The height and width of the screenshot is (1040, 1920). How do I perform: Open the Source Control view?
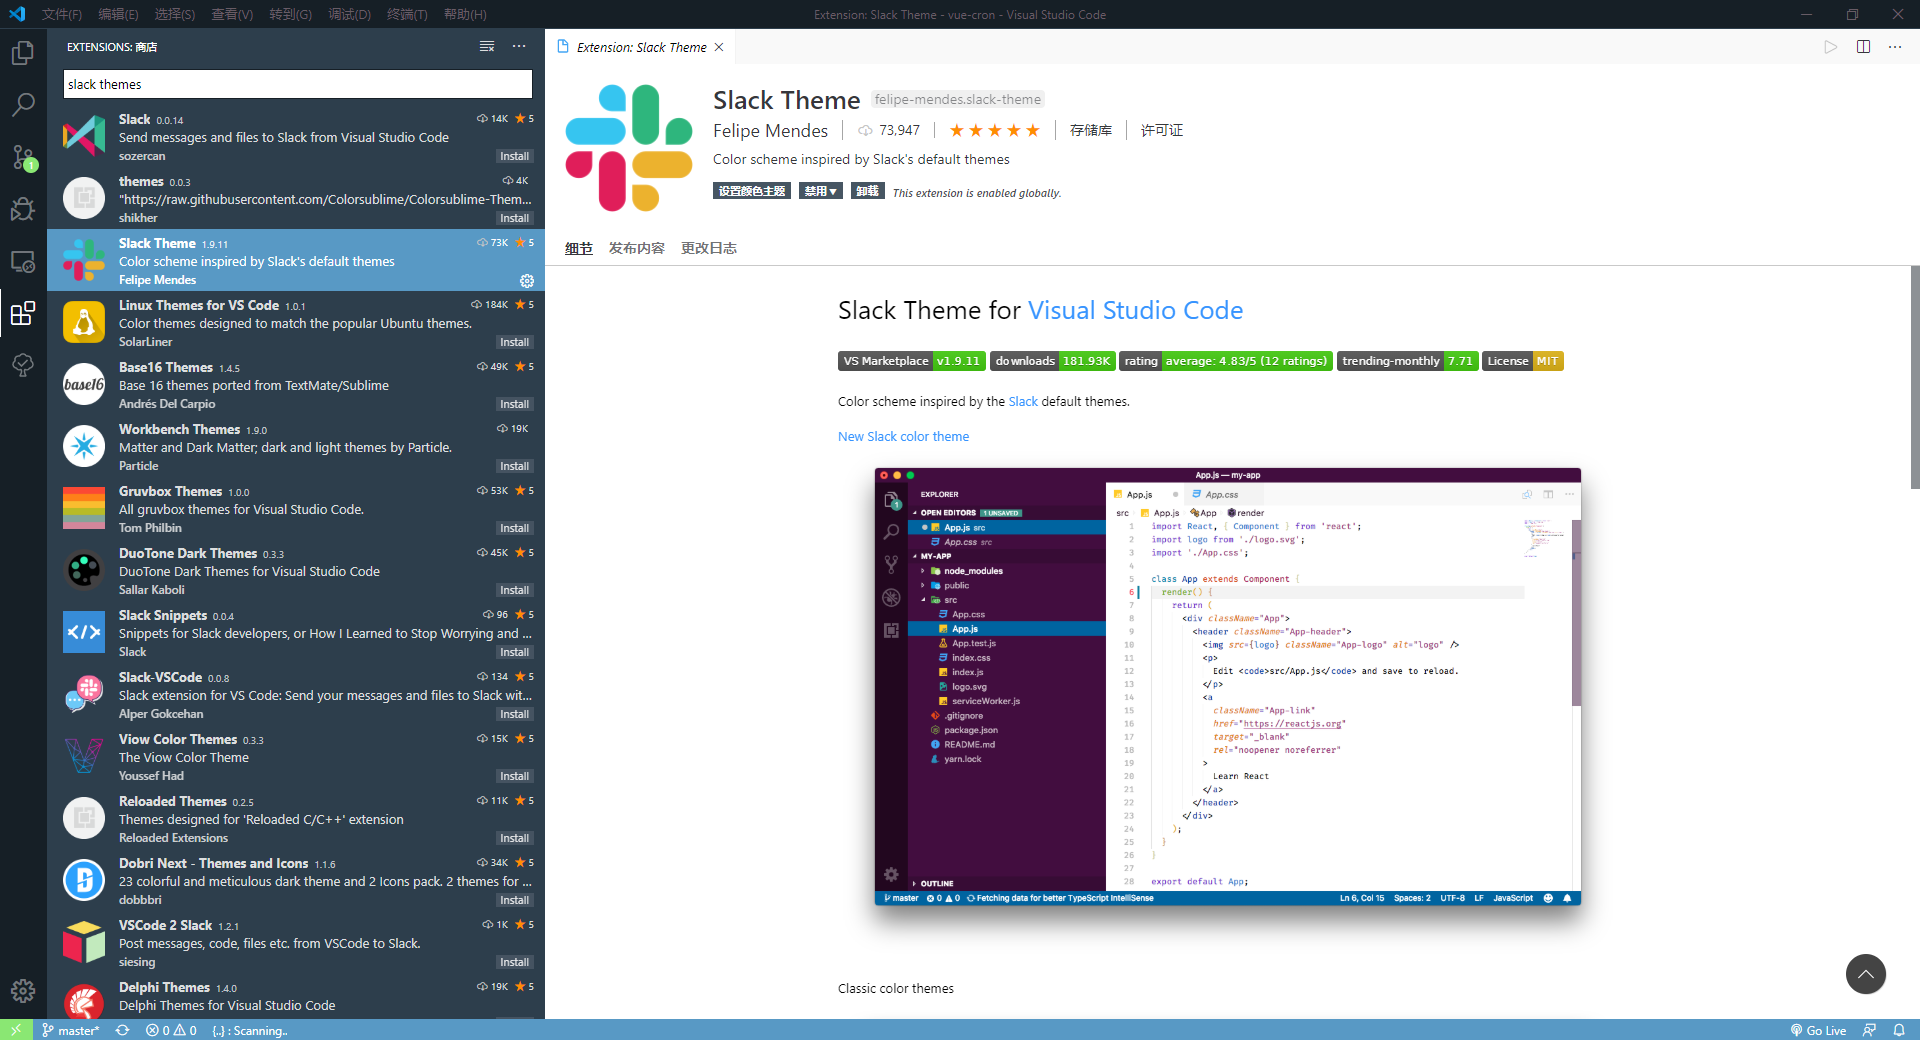23,157
